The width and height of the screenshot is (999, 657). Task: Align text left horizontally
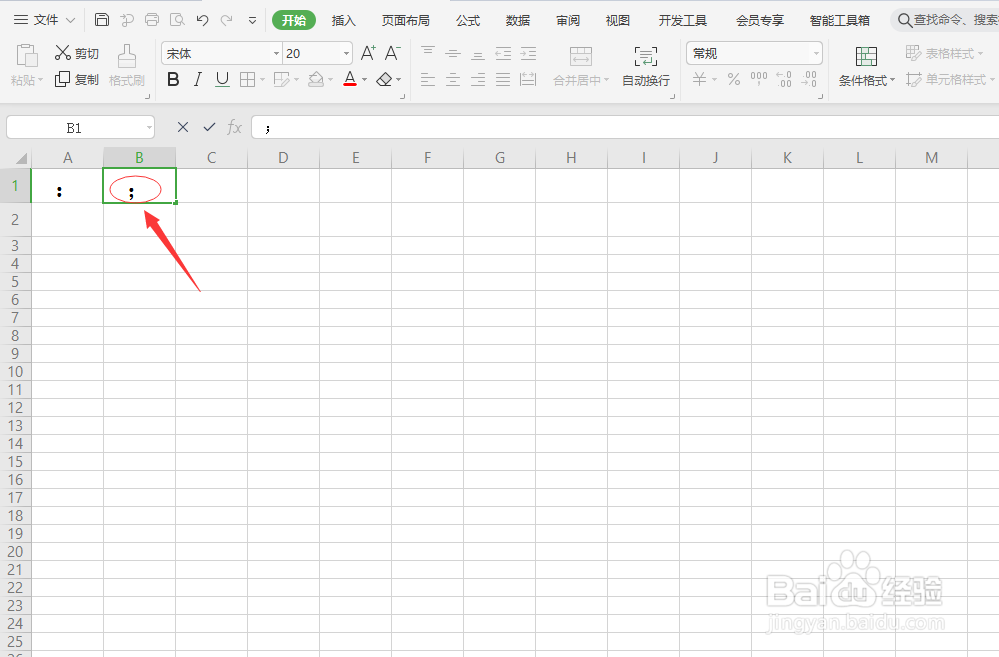tap(428, 80)
